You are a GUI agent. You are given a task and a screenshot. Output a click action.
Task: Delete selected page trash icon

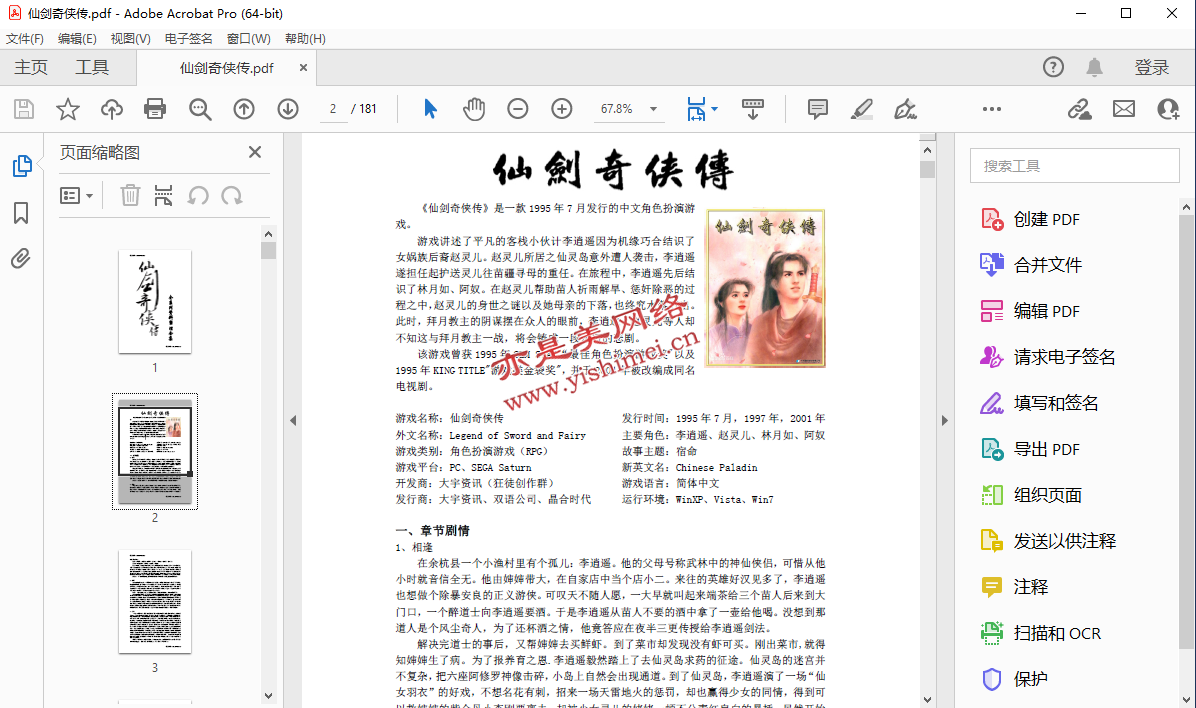(130, 195)
